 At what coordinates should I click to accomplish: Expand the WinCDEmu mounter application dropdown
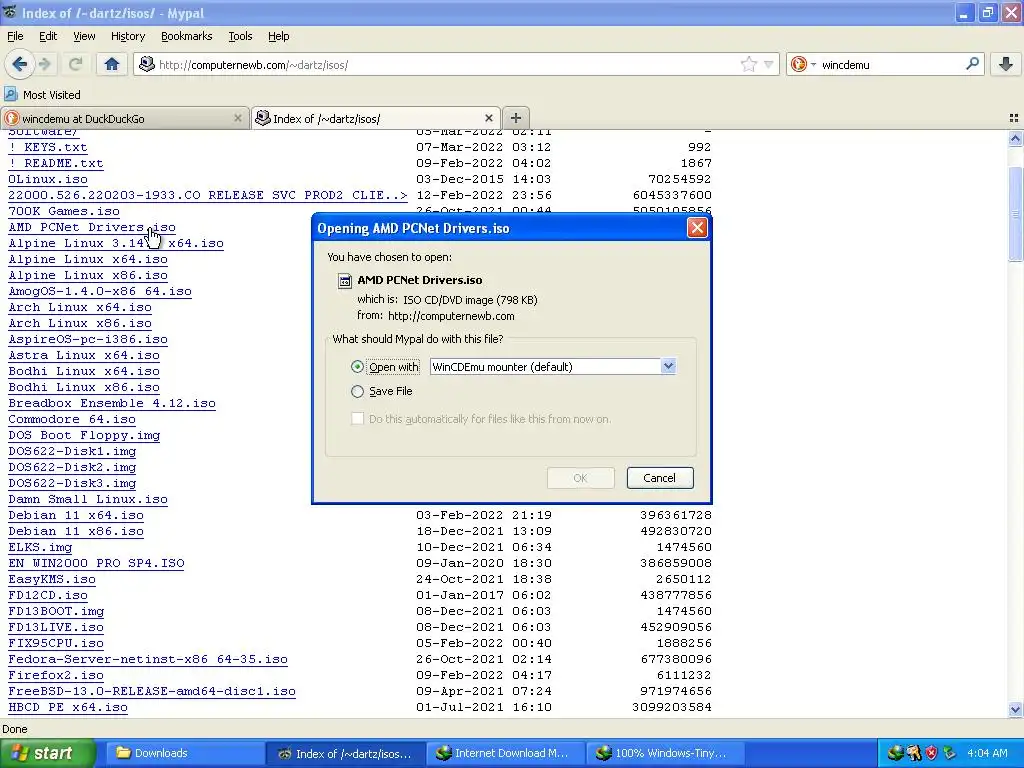tap(668, 366)
